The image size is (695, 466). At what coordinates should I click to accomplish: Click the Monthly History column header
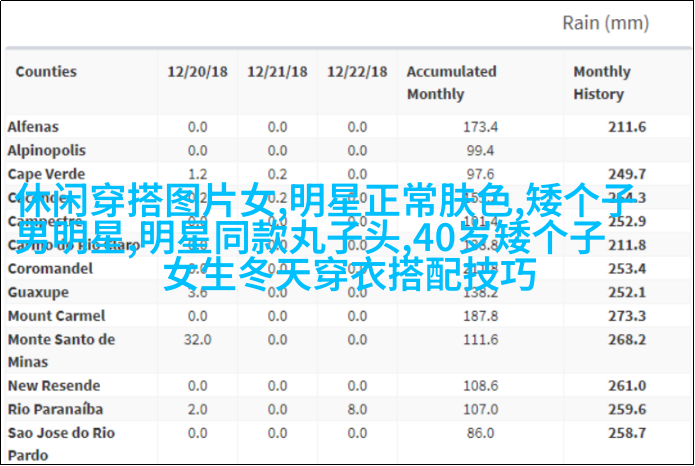pyautogui.click(x=601, y=83)
